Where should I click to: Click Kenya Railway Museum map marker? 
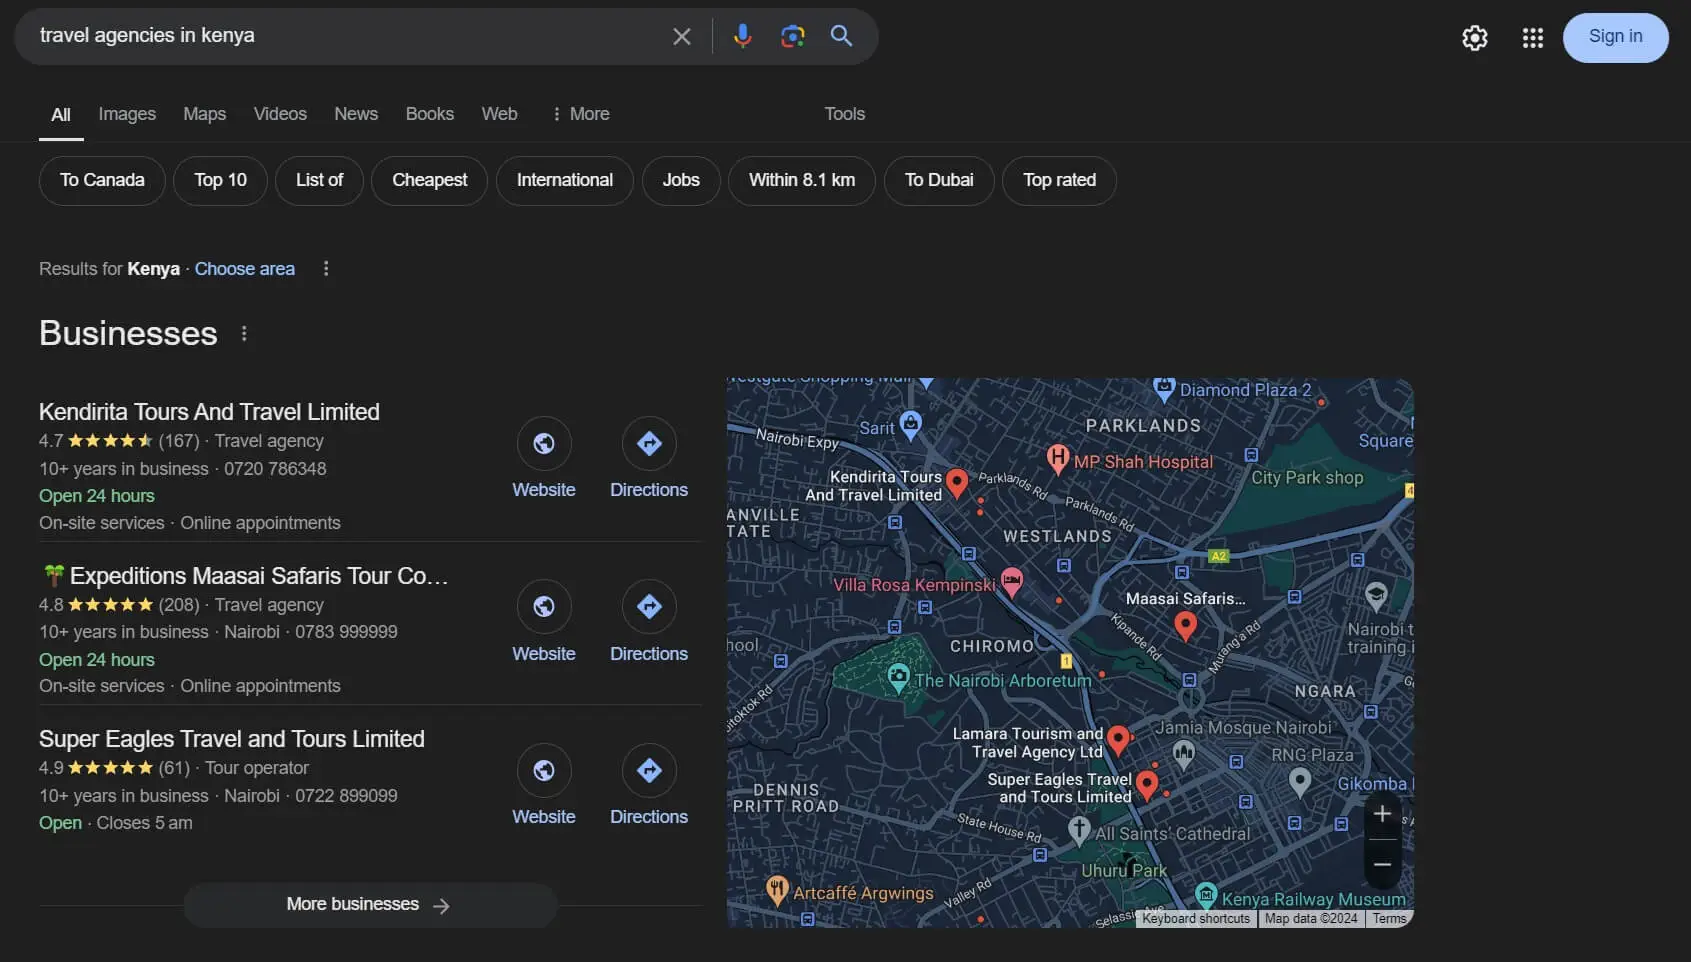[x=1206, y=895]
